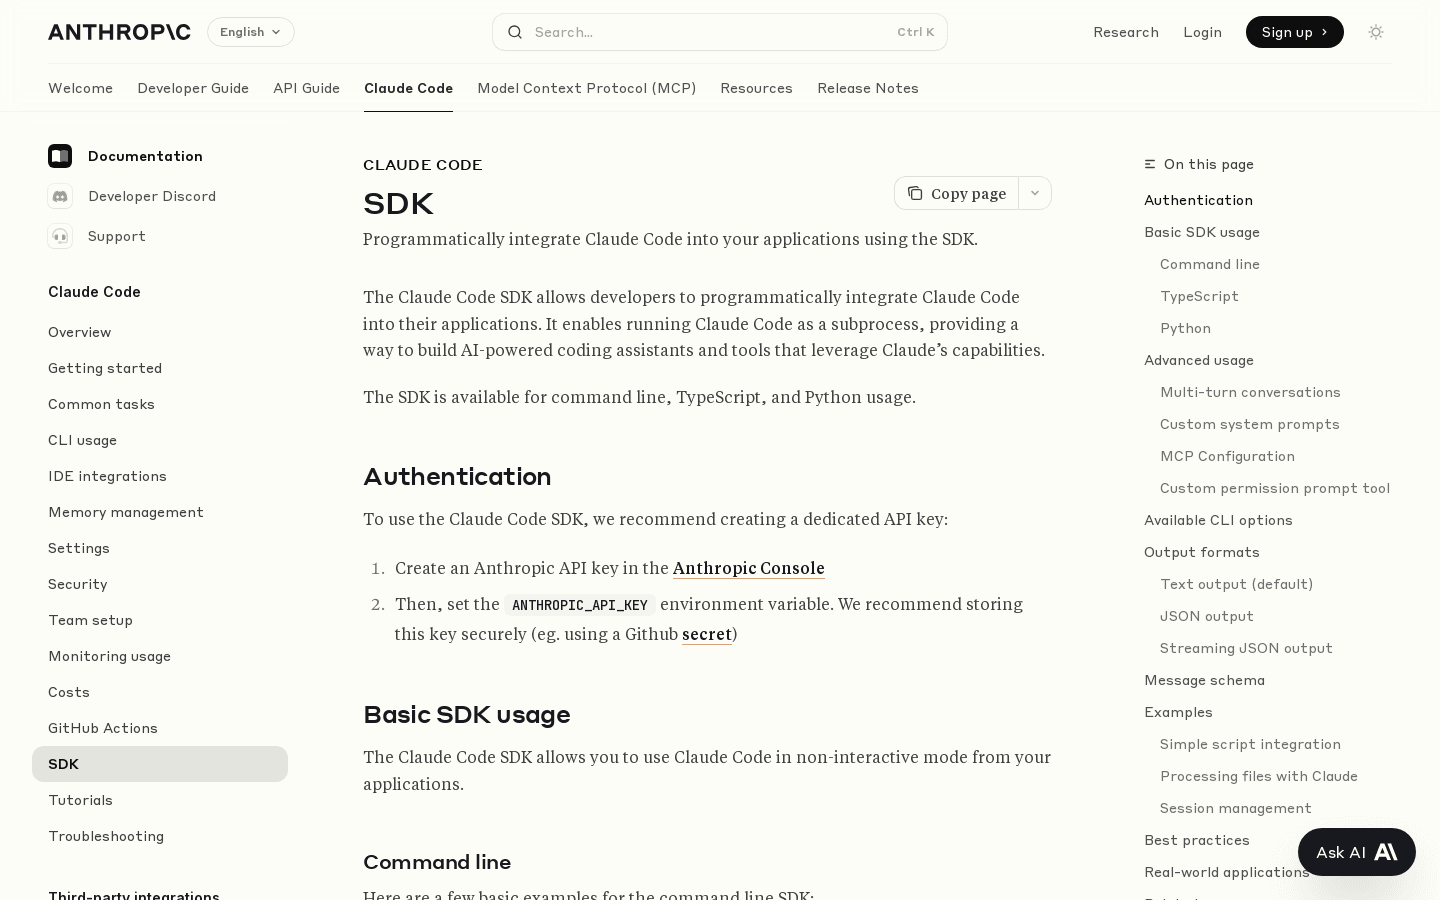Viewport: 1440px width, 900px height.
Task: Click the Support headphones icon
Action: tap(60, 236)
